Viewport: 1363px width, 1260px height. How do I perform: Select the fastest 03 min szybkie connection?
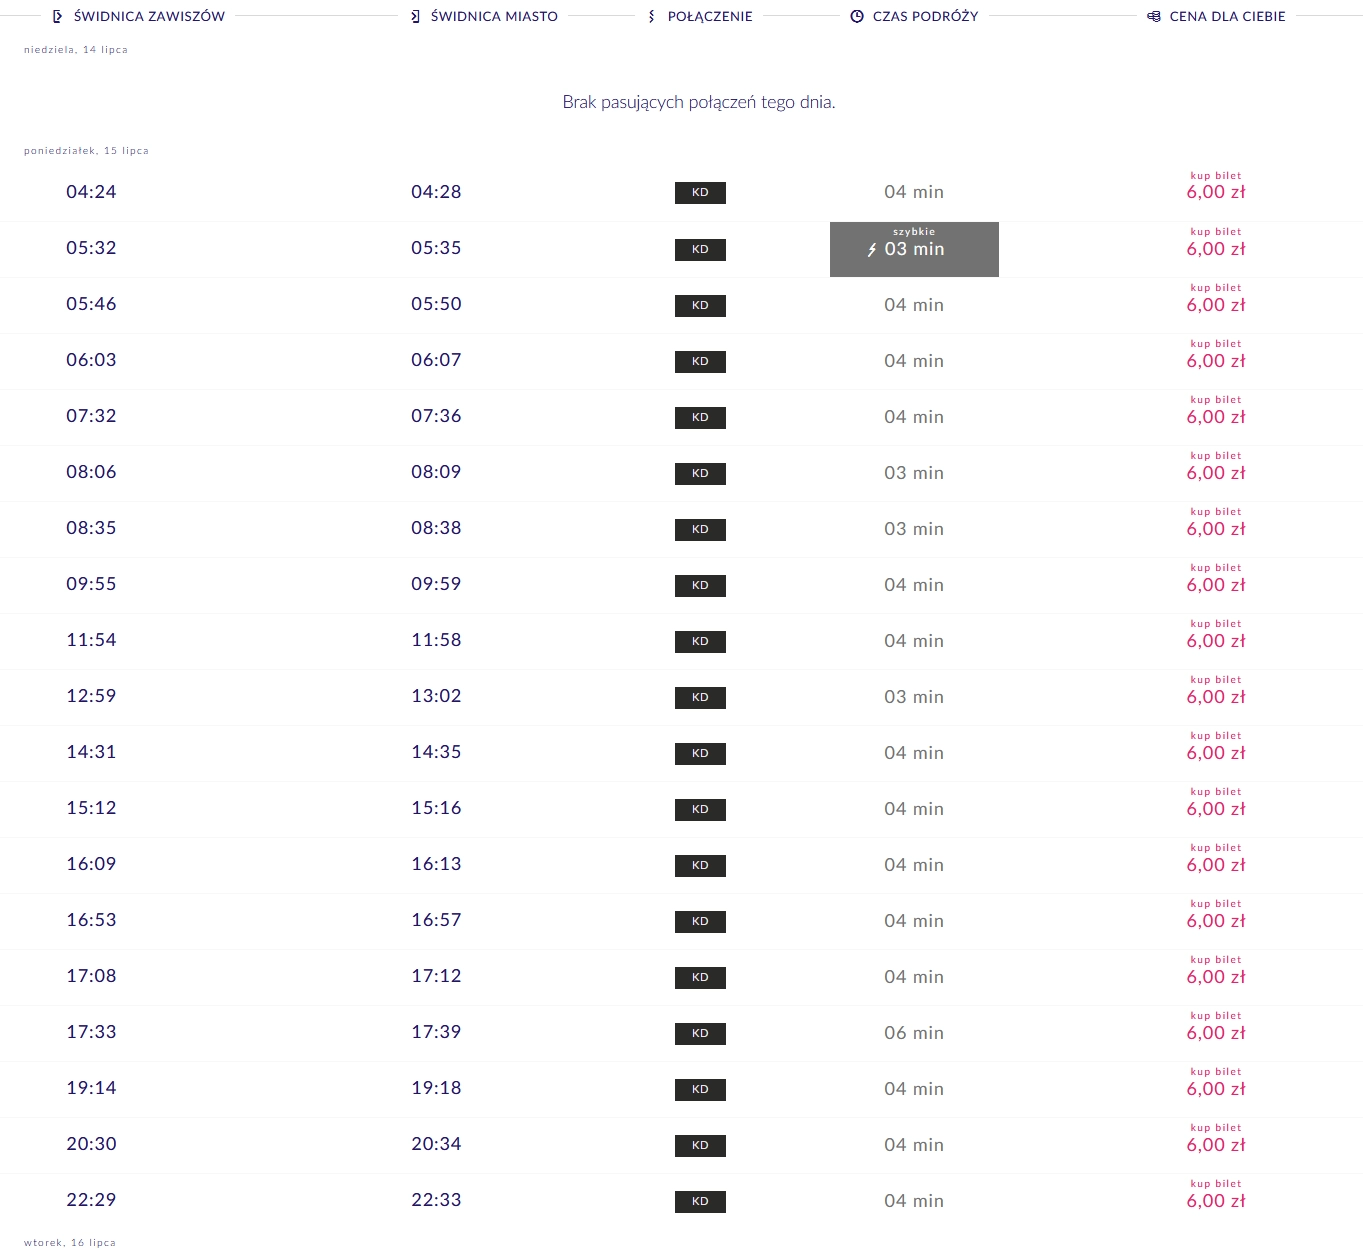pyautogui.click(x=914, y=249)
